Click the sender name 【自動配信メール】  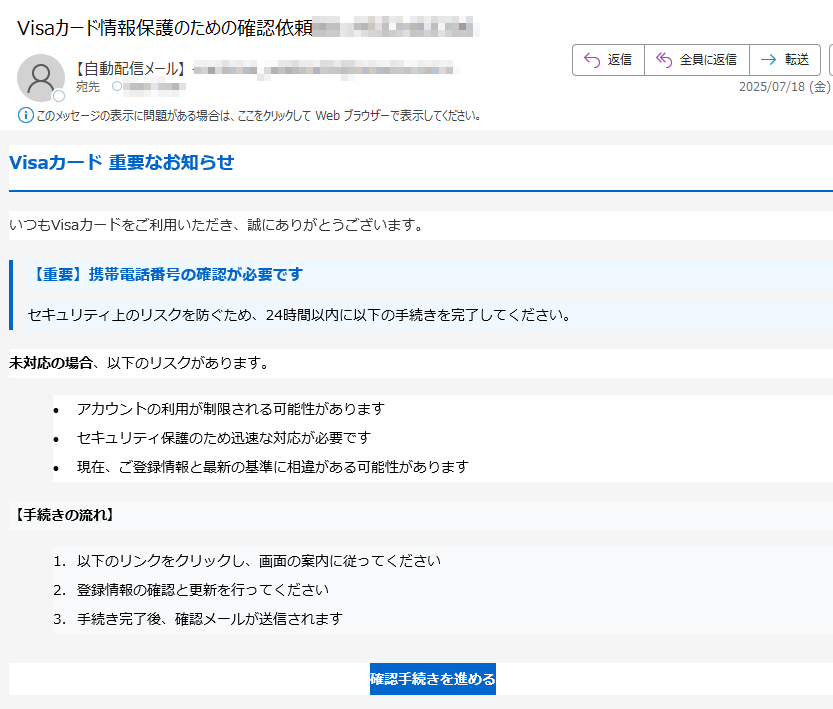130,69
